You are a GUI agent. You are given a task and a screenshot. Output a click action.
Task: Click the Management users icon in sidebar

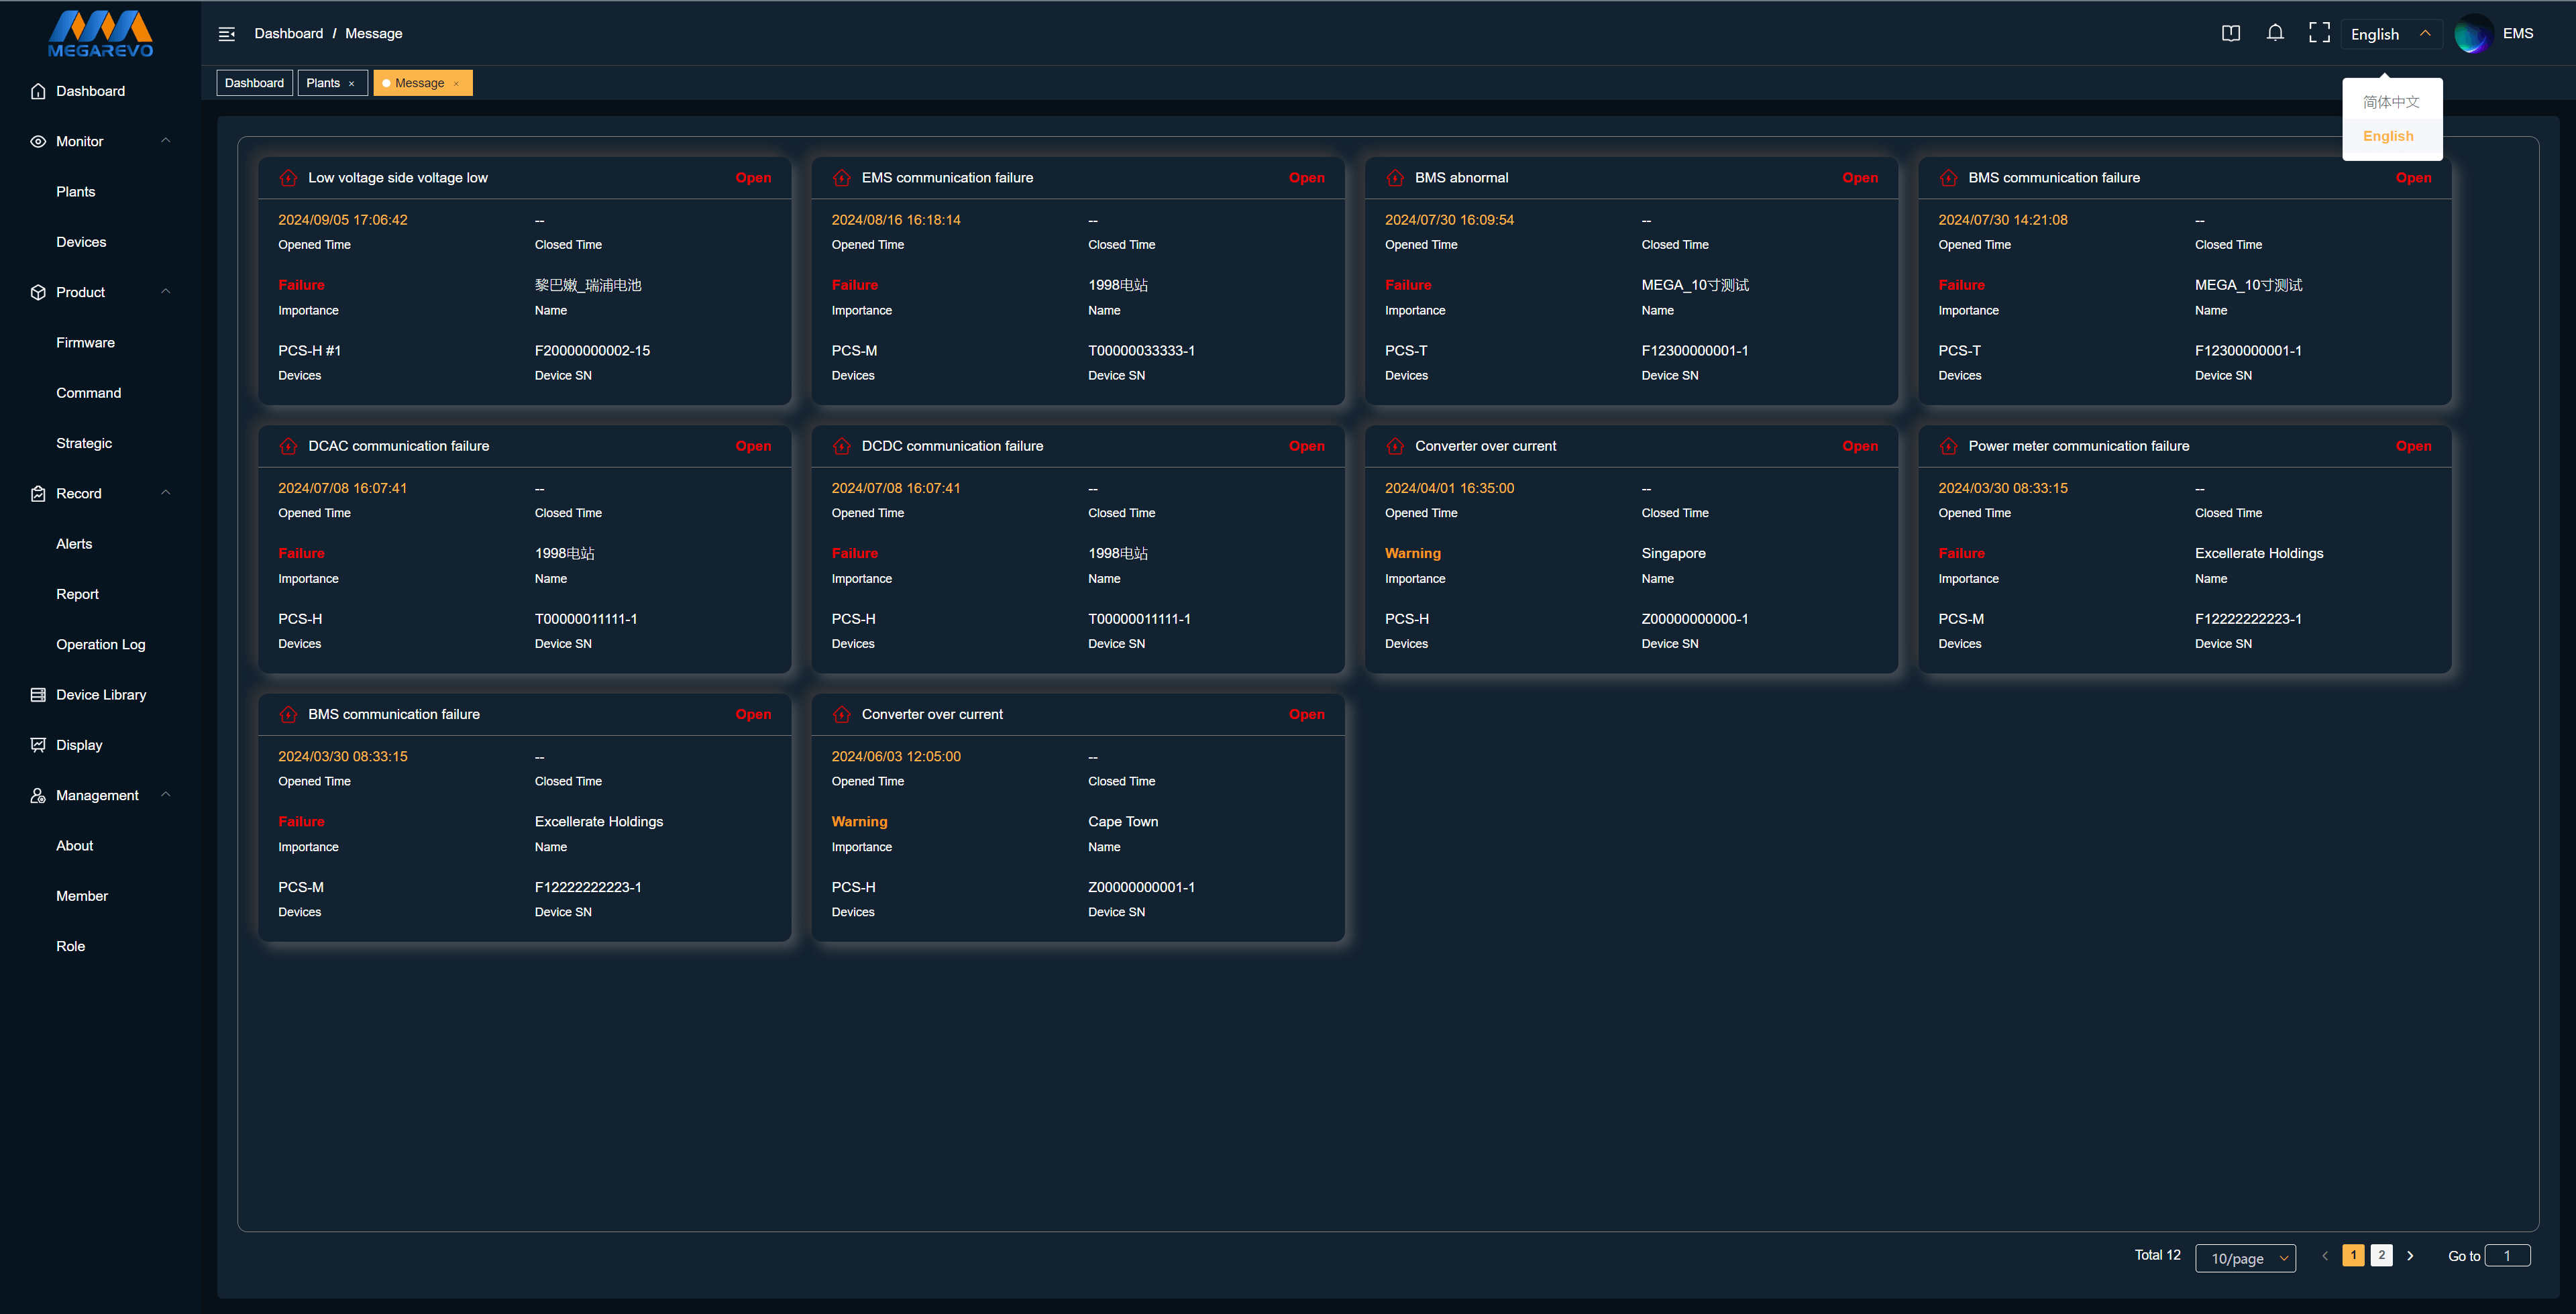click(38, 795)
